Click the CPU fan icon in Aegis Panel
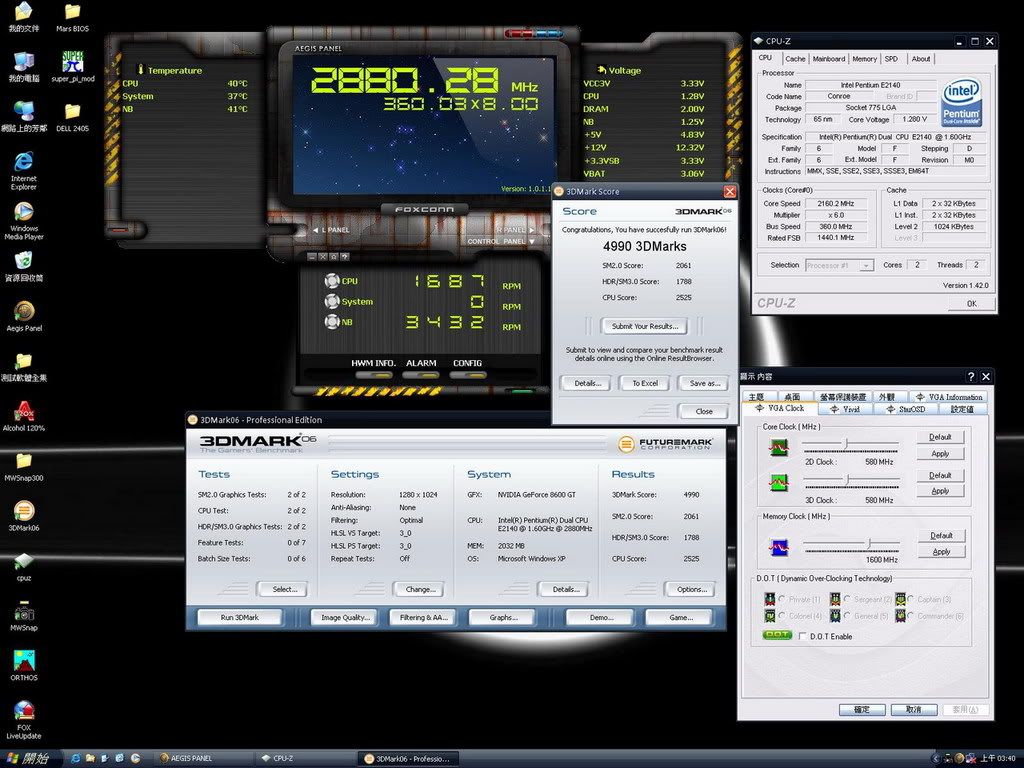This screenshot has height=768, width=1024. (332, 281)
